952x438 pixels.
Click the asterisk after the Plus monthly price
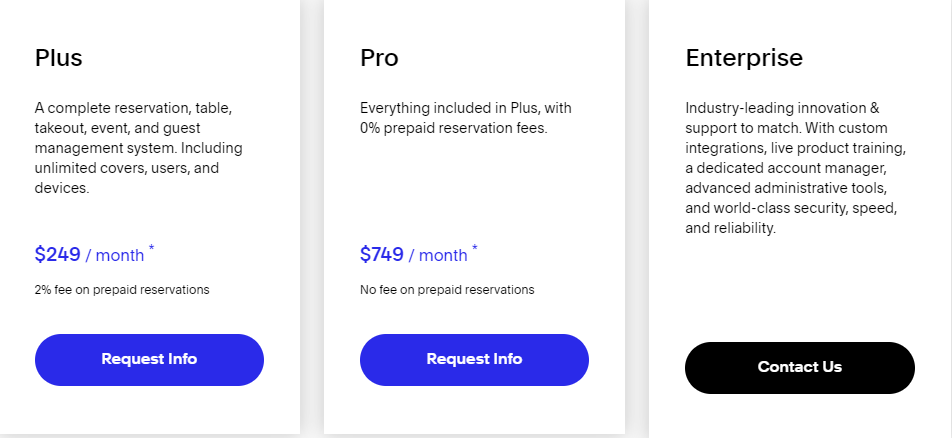[x=152, y=247]
